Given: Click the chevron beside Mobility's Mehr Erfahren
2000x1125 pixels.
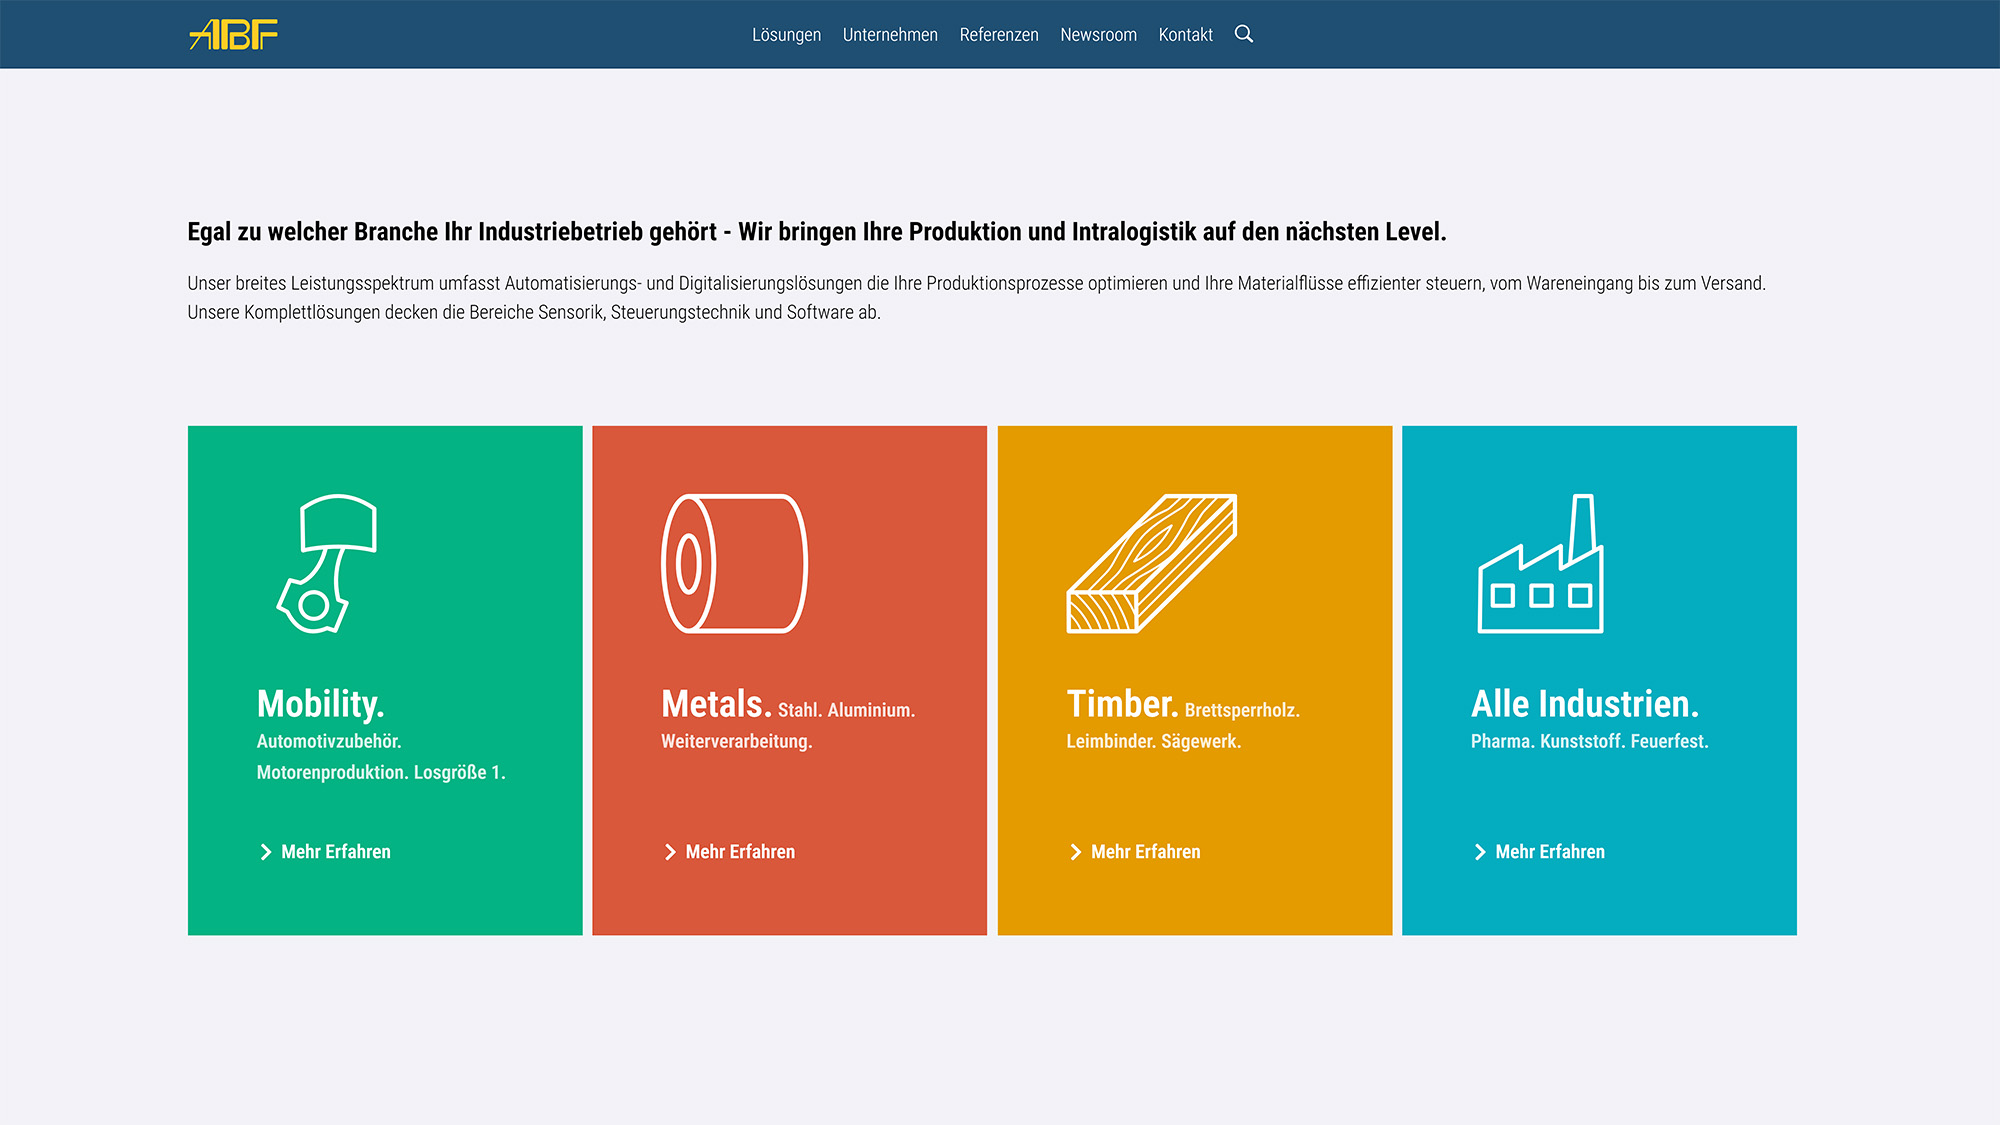Looking at the screenshot, I should click(x=264, y=851).
